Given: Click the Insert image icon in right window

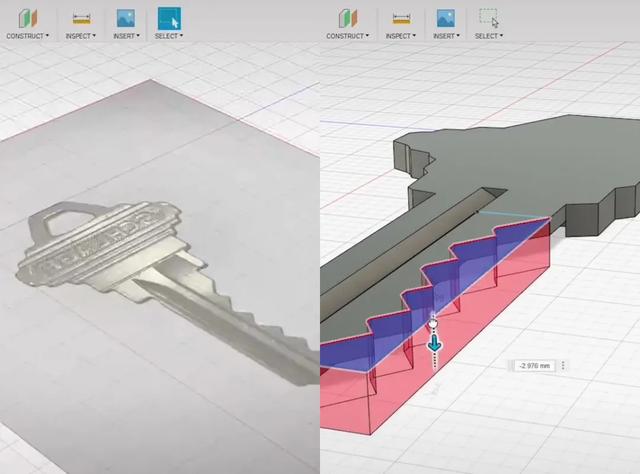Looking at the screenshot, I should 446,18.
